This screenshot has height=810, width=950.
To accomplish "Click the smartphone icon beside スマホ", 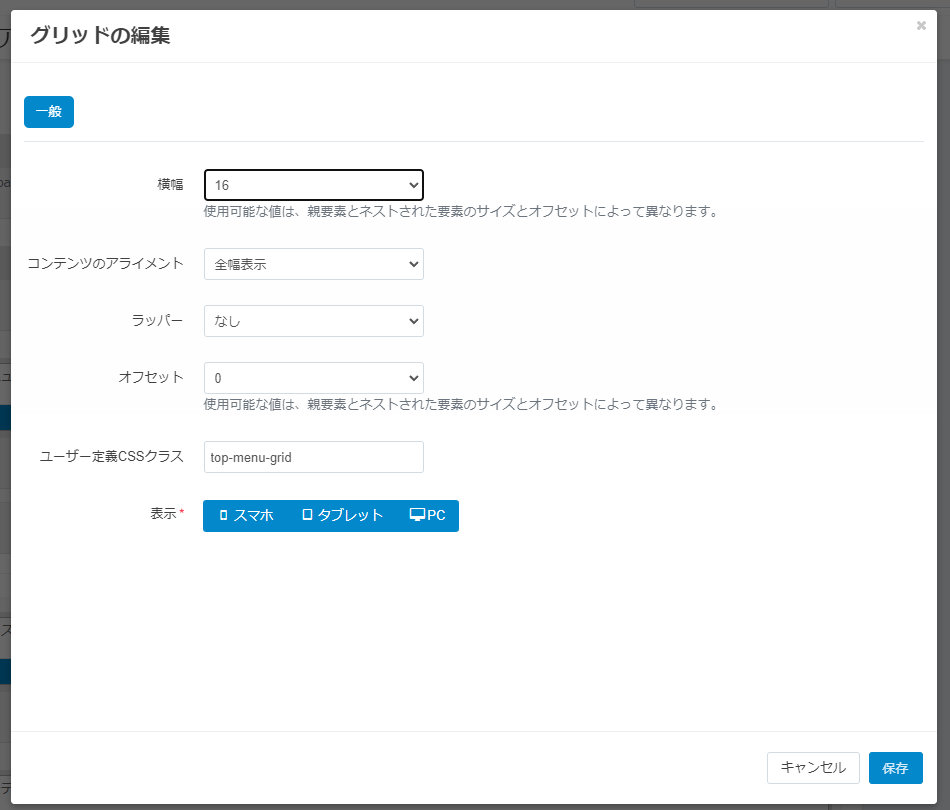I will pos(223,515).
